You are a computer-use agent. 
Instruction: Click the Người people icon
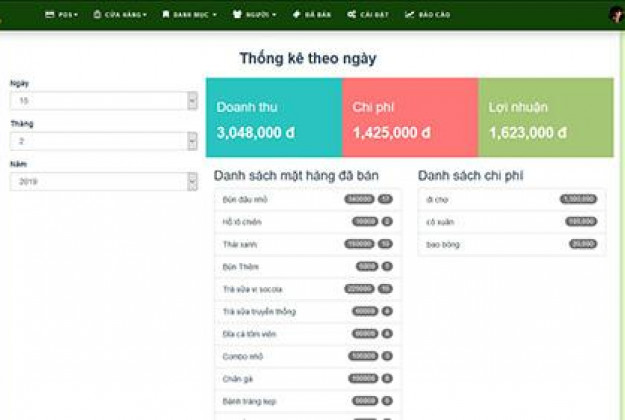[237, 15]
